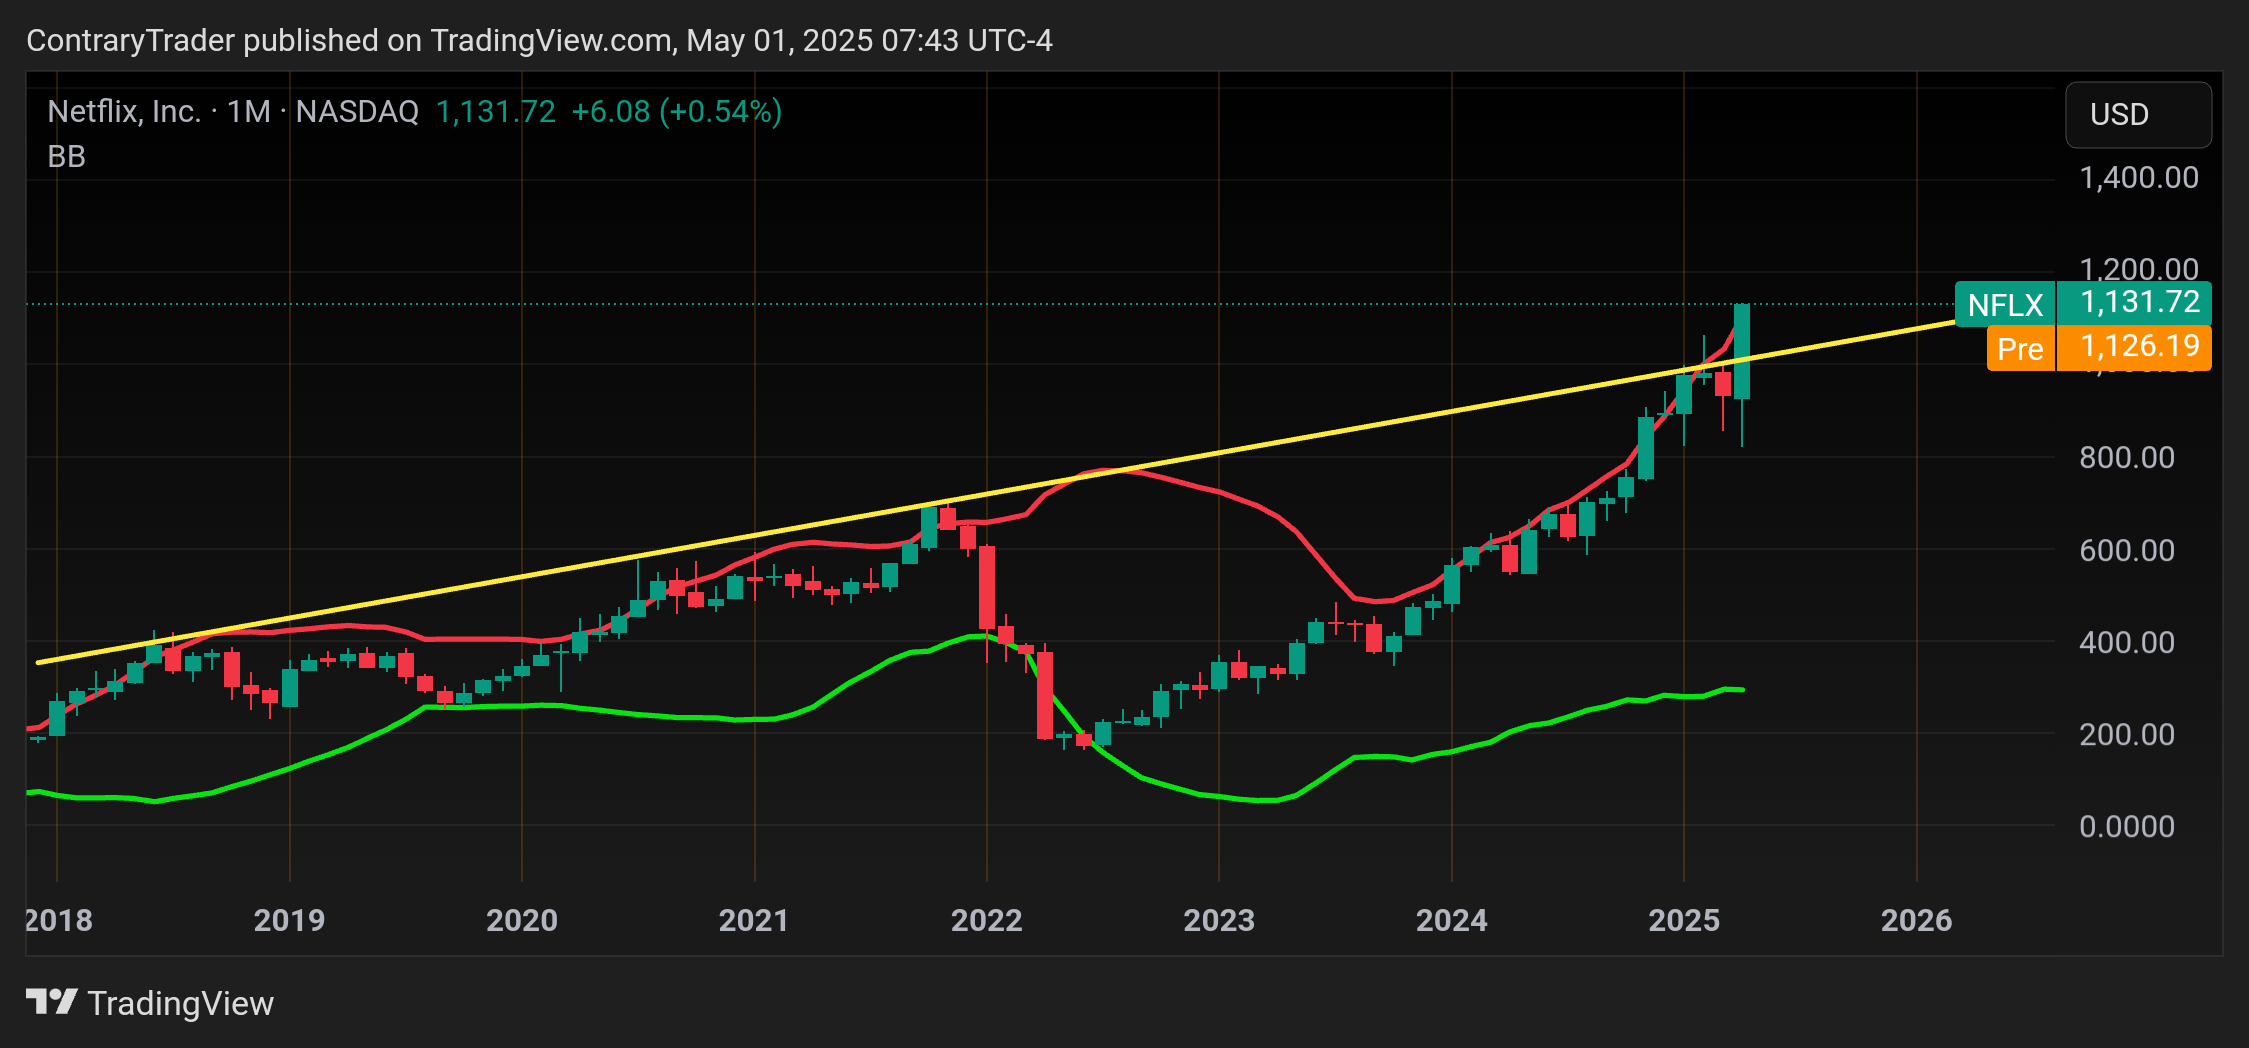Click the Netflix, Inc. symbol title
The width and height of the screenshot is (2249, 1048).
pyautogui.click(x=124, y=111)
